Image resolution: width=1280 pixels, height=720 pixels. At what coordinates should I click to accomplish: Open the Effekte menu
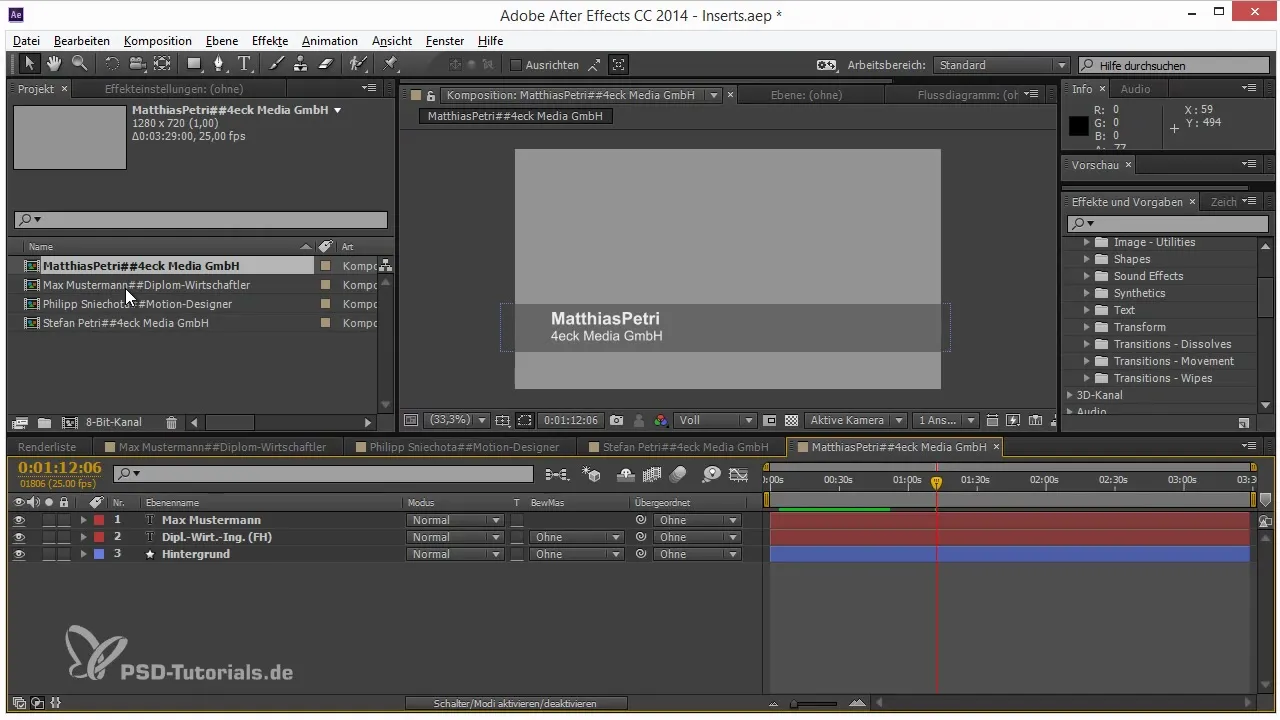tap(270, 41)
